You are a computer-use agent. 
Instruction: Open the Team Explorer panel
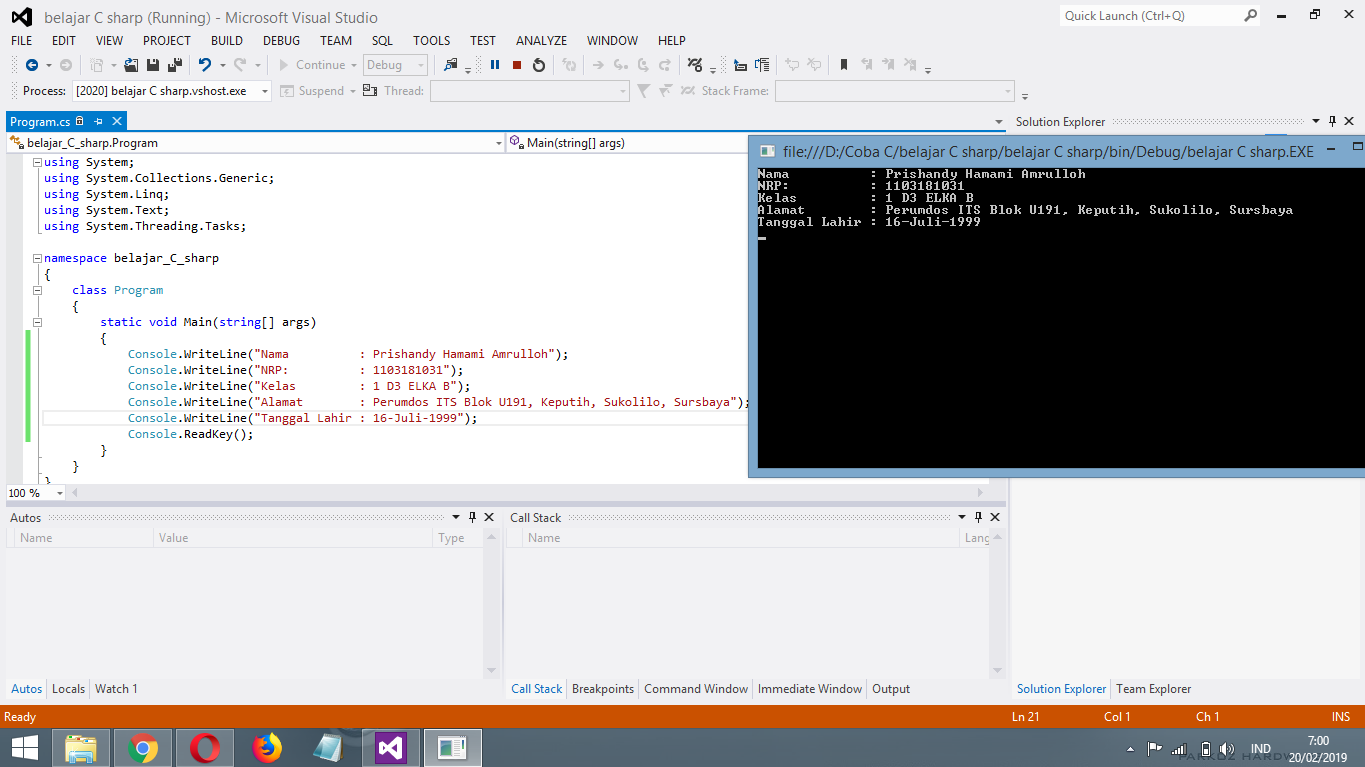(x=1153, y=689)
